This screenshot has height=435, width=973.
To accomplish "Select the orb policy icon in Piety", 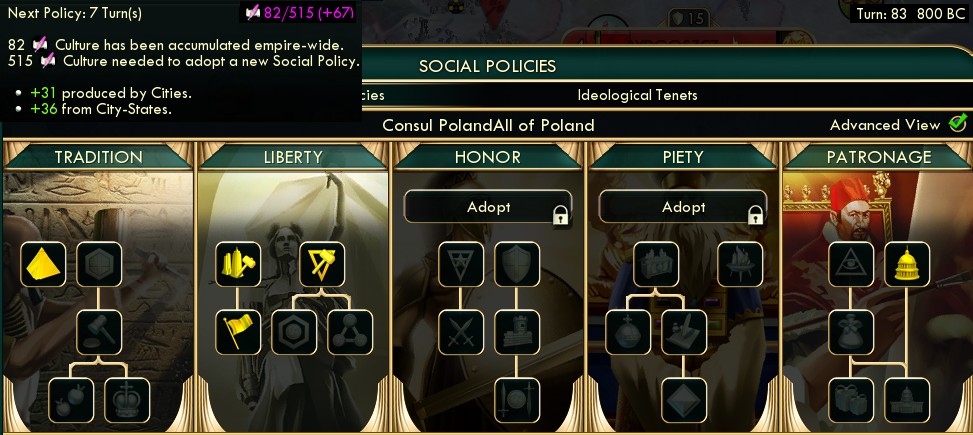I will point(628,332).
